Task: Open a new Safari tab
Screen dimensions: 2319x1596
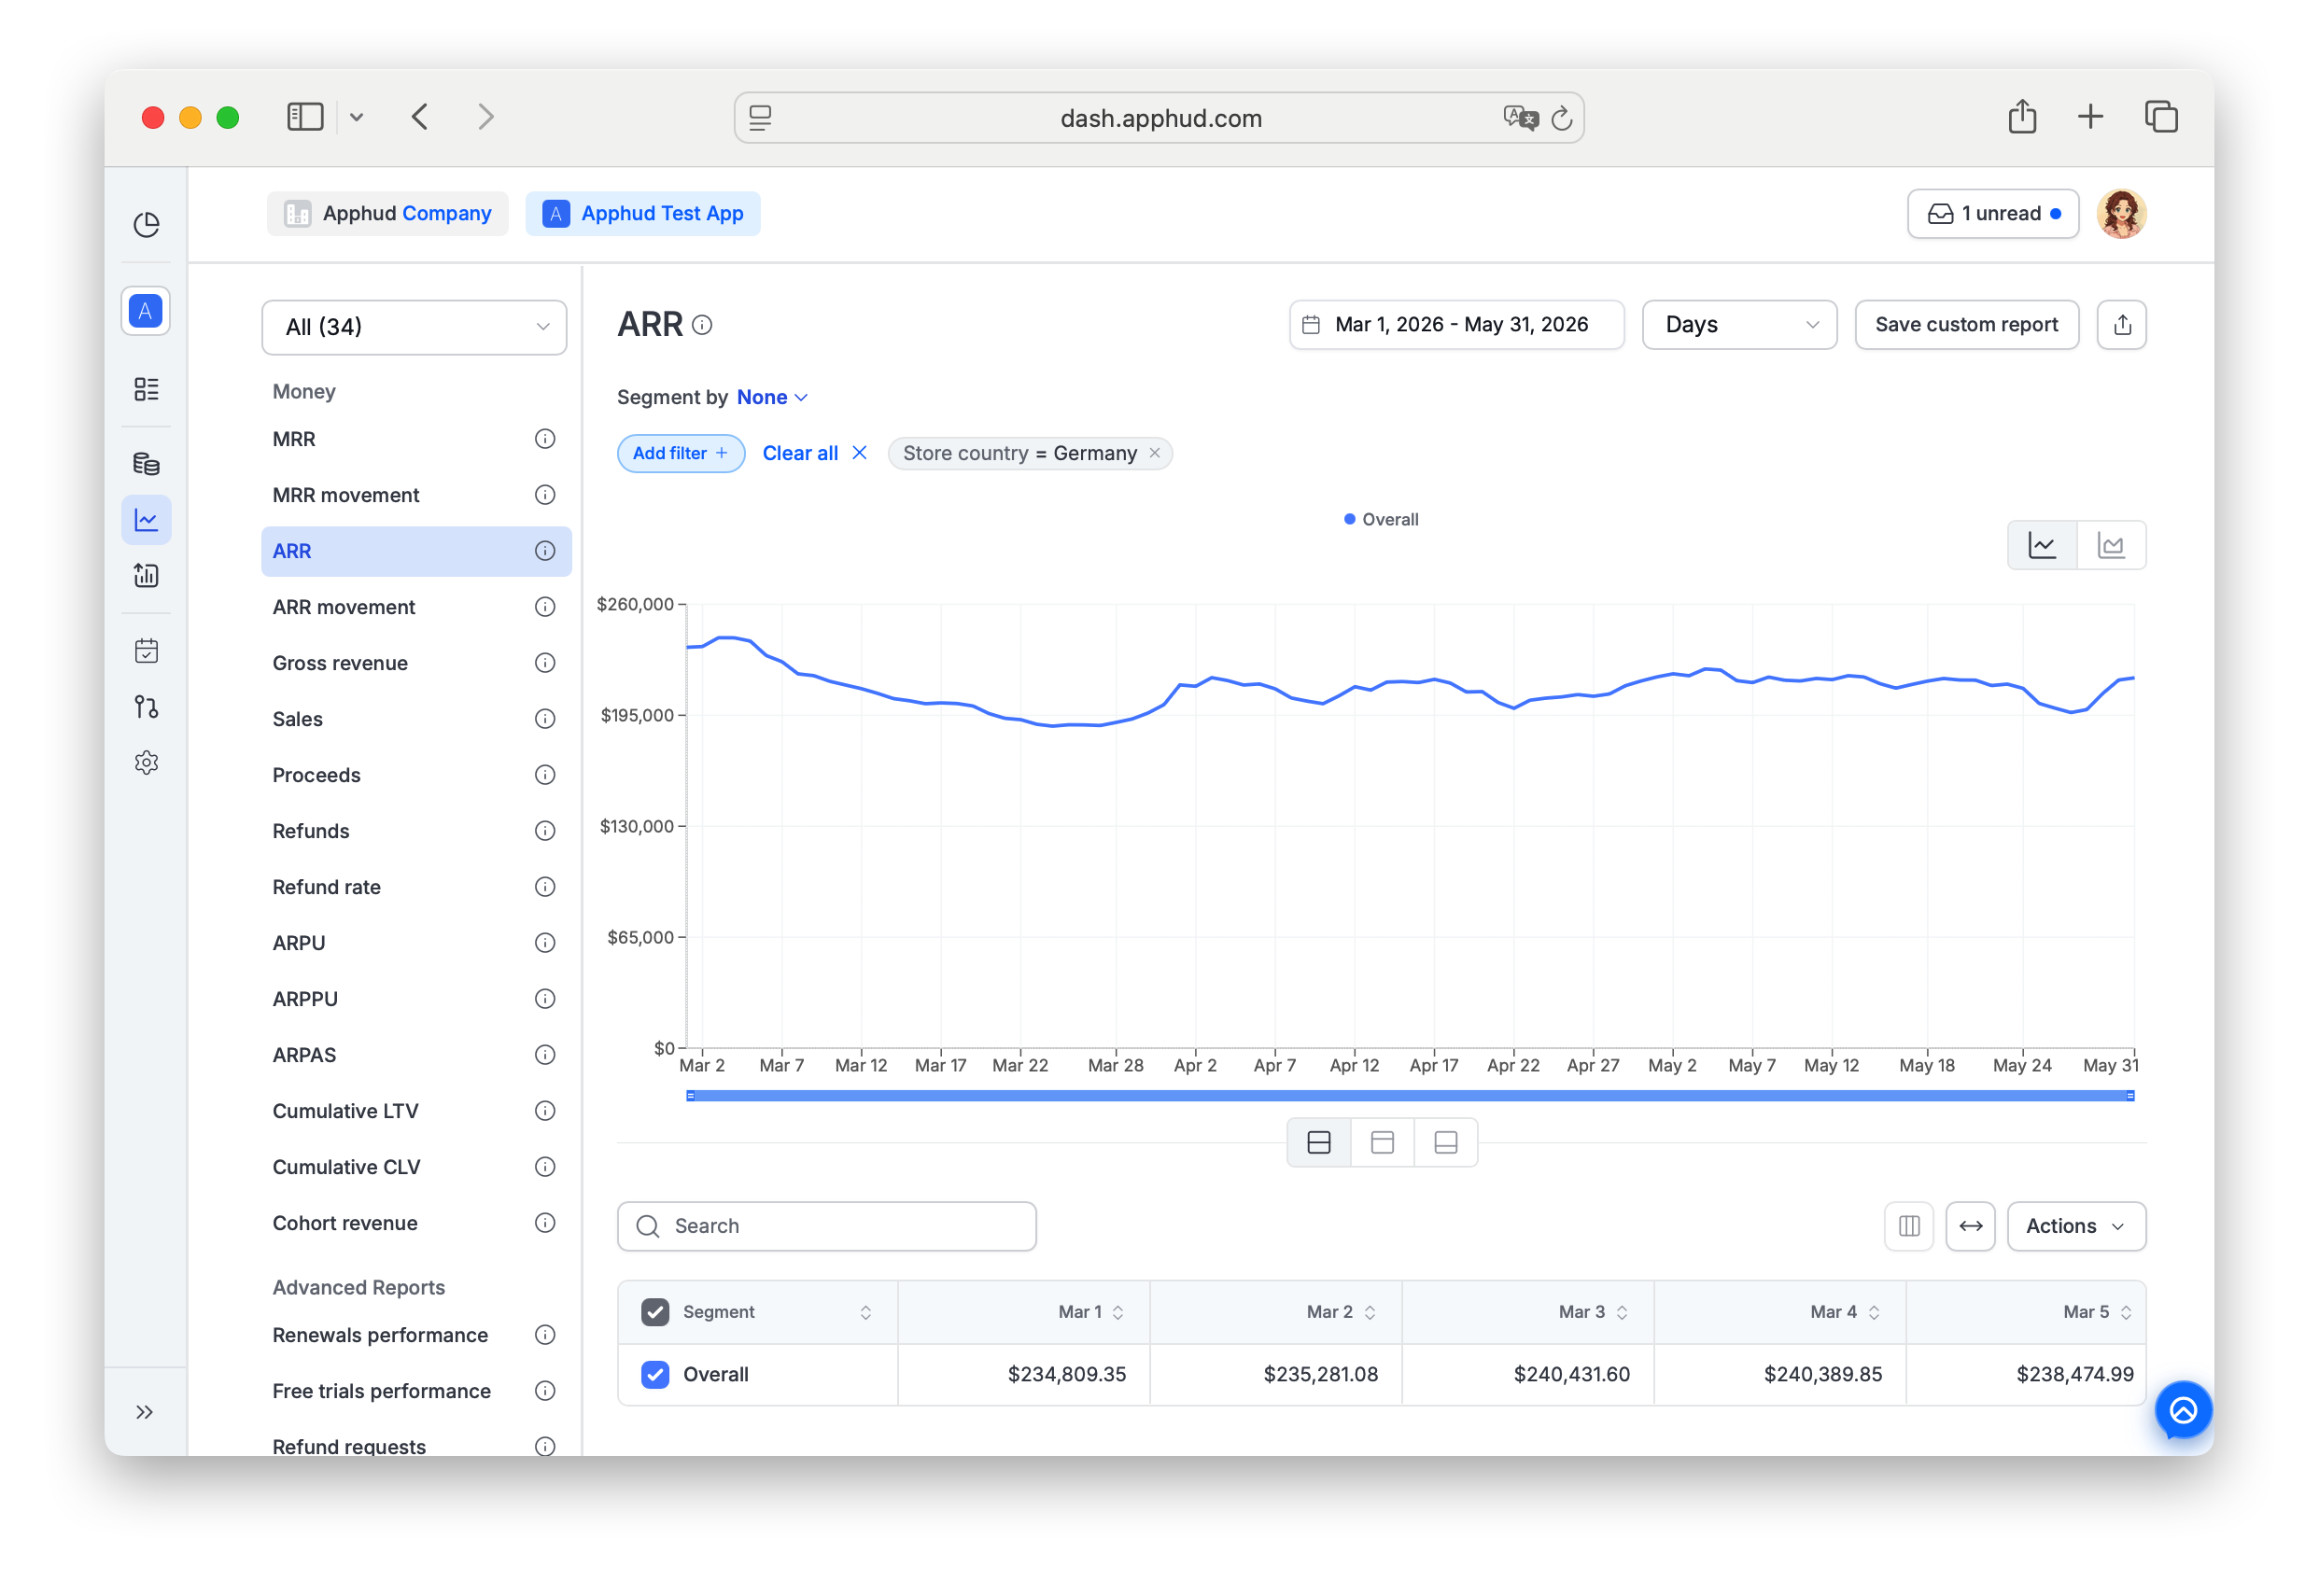Action: click(x=2090, y=117)
